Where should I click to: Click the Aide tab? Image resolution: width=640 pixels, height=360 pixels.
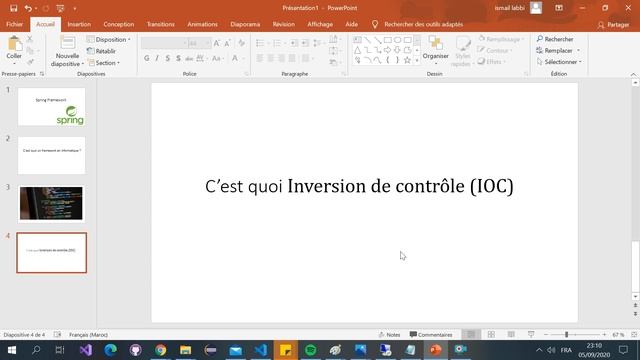pos(351,24)
